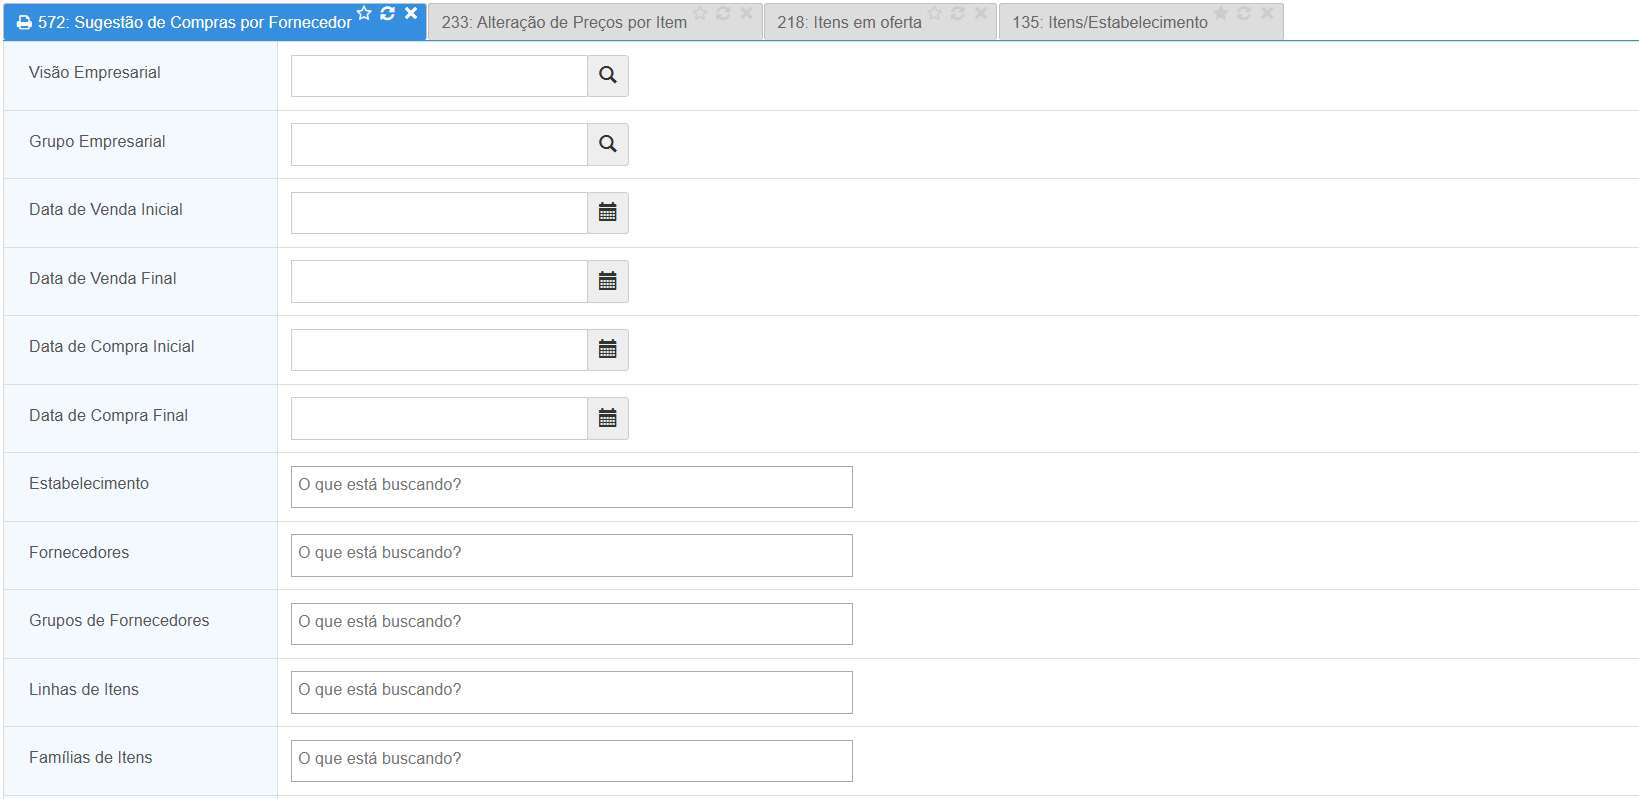Click the printer icon on tab 572
This screenshot has height=799, width=1639.
tap(24, 22)
